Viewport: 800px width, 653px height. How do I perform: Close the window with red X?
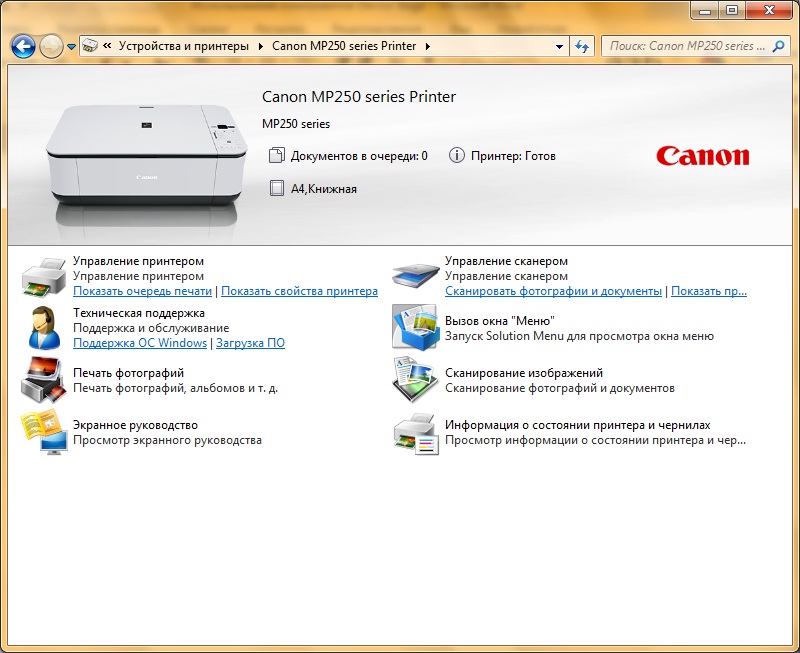(x=769, y=10)
